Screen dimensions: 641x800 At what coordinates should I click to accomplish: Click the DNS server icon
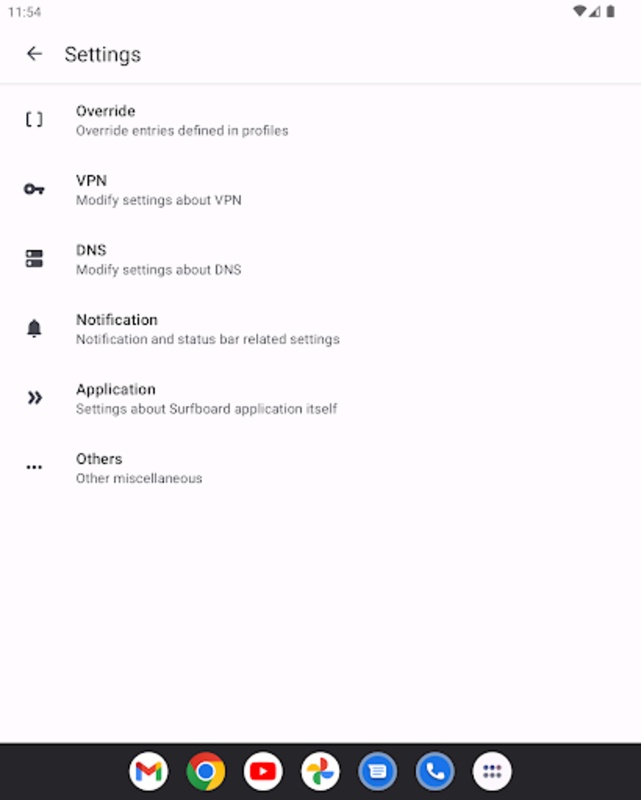34,259
